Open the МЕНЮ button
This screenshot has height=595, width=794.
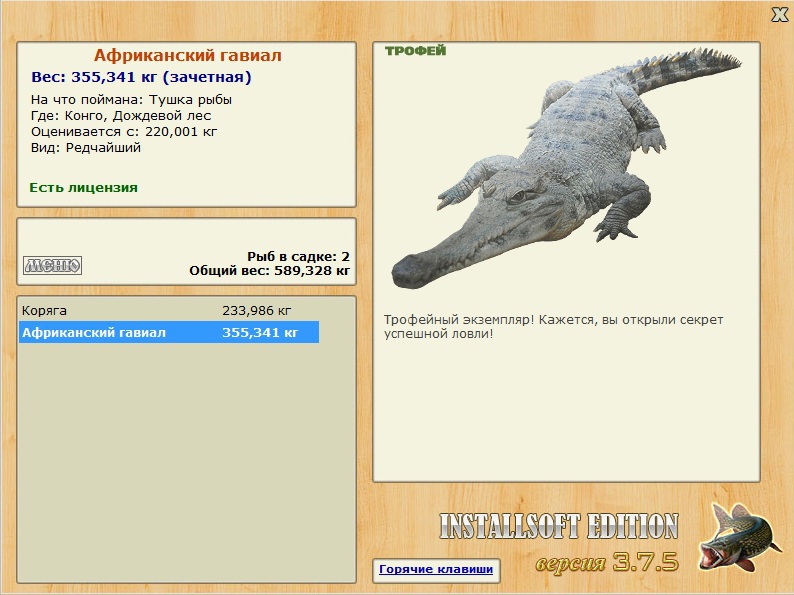[53, 265]
